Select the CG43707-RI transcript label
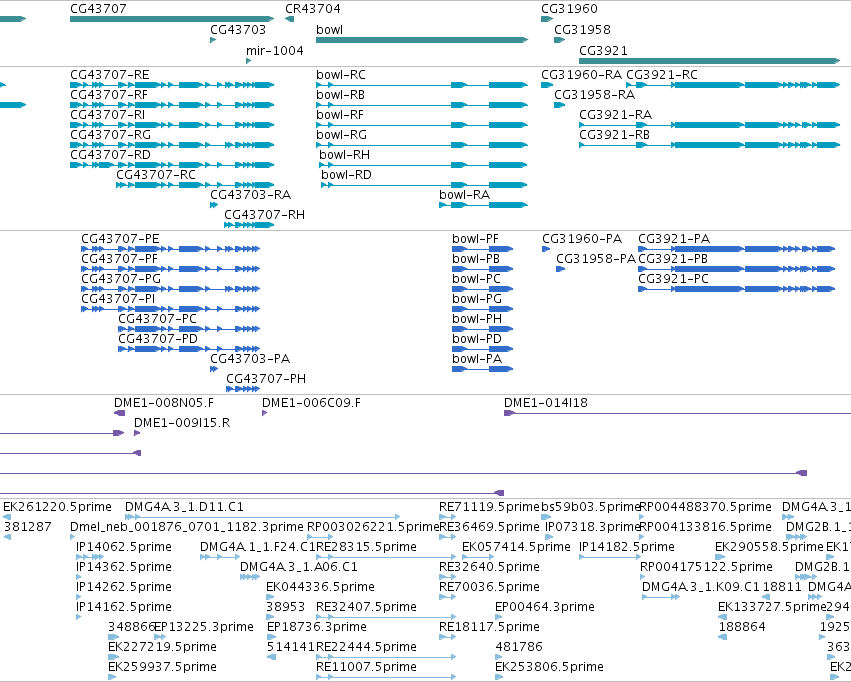This screenshot has width=851, height=682. point(107,115)
